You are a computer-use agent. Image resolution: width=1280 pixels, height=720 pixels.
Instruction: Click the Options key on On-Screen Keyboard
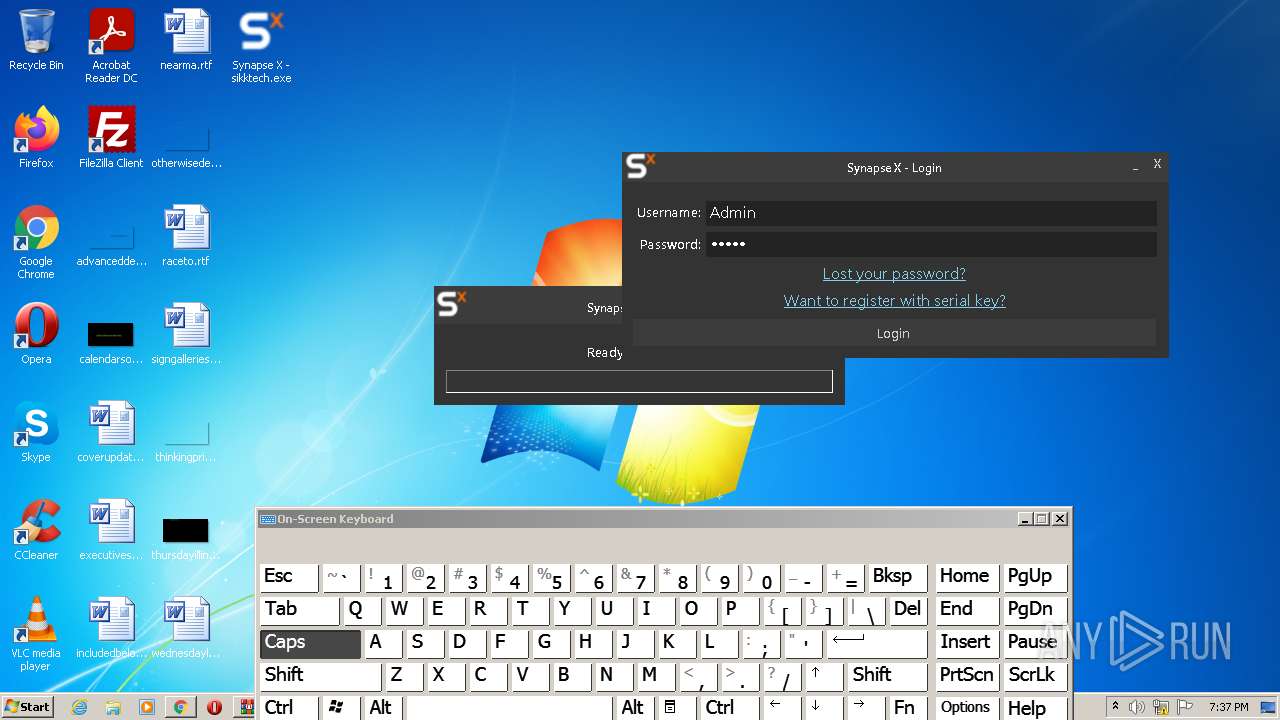pos(967,708)
